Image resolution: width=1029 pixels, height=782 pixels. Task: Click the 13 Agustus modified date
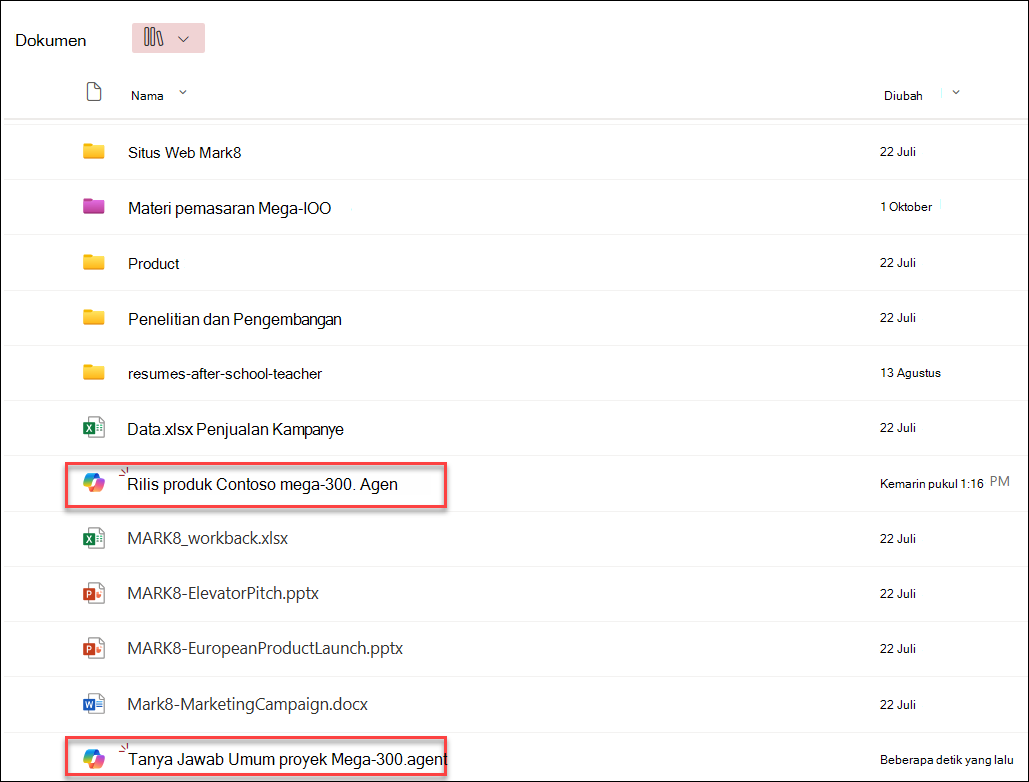pyautogui.click(x=910, y=373)
